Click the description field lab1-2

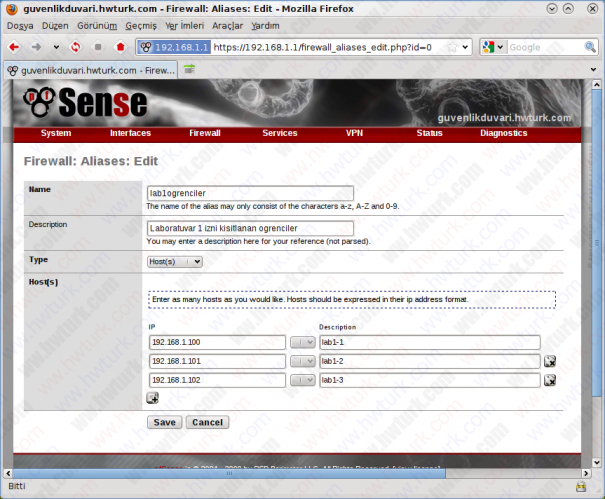(x=430, y=361)
